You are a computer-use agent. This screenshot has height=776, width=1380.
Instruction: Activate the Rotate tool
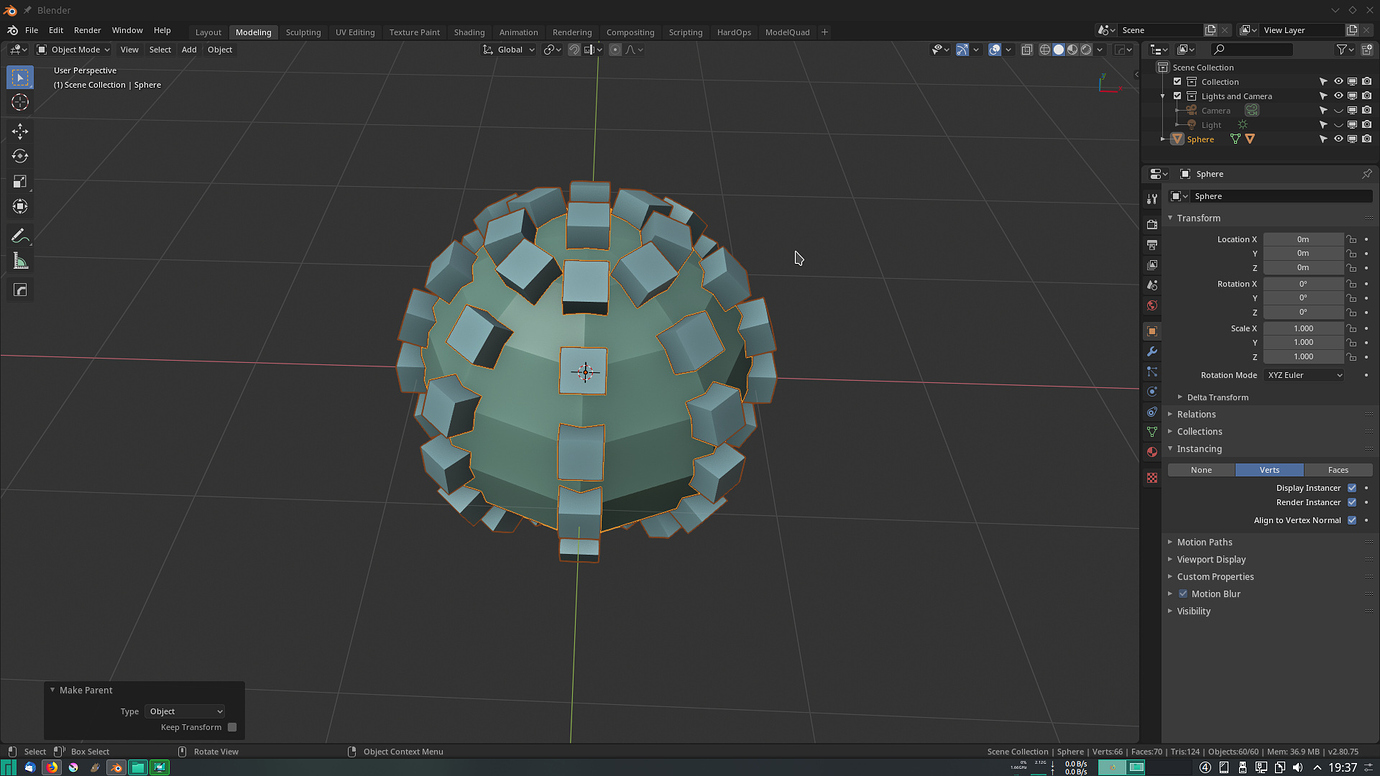(x=19, y=156)
